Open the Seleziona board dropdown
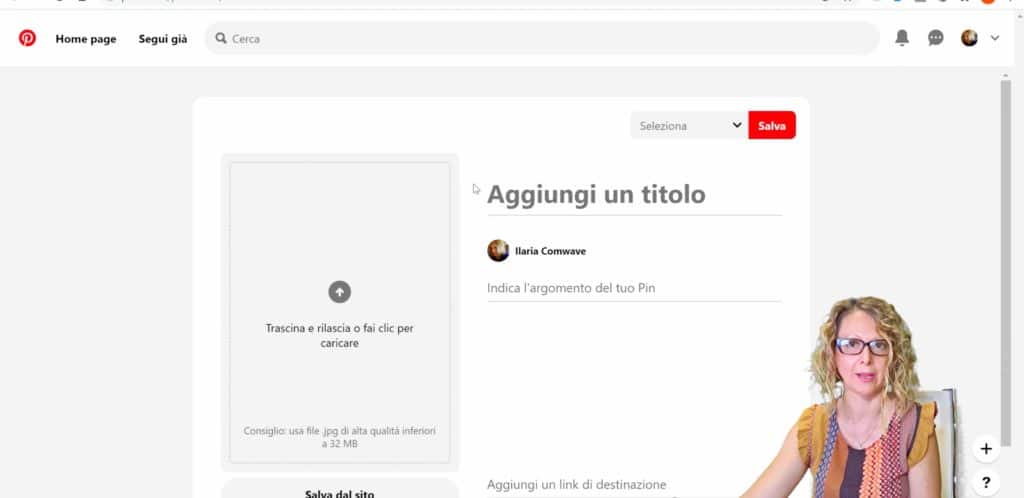1024x498 pixels. [689, 126]
